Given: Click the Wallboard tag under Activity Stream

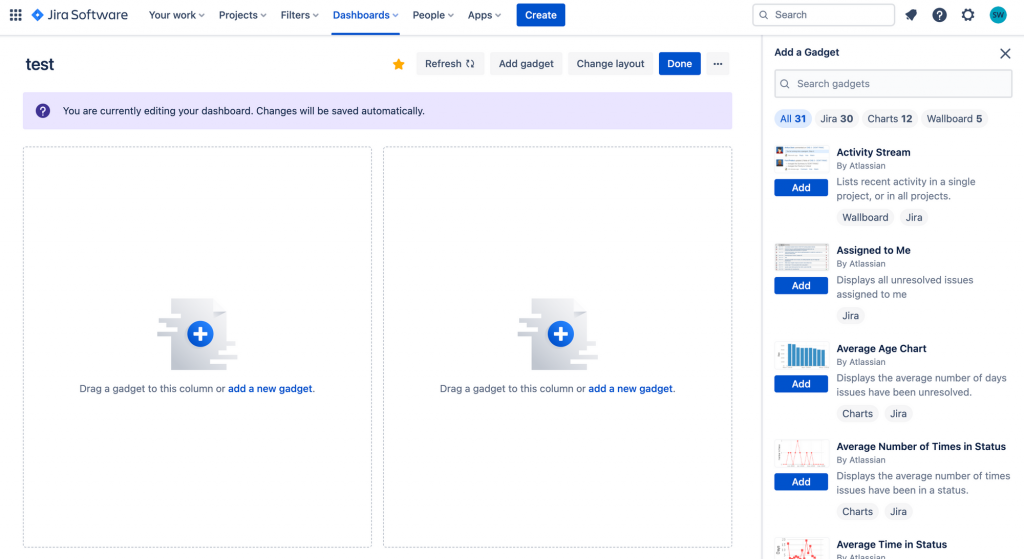Looking at the screenshot, I should (x=865, y=217).
